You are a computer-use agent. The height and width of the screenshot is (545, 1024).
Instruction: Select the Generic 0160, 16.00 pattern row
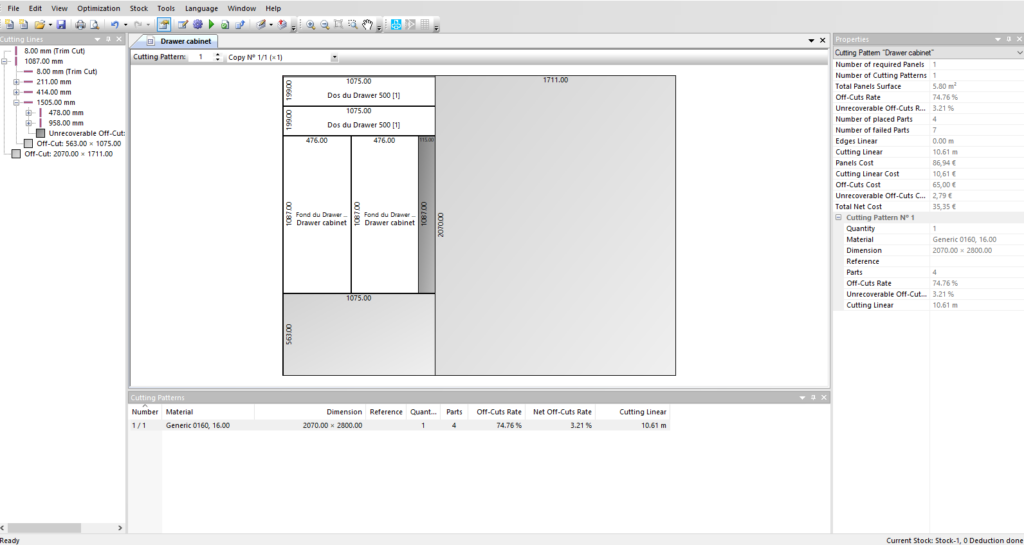coord(400,425)
